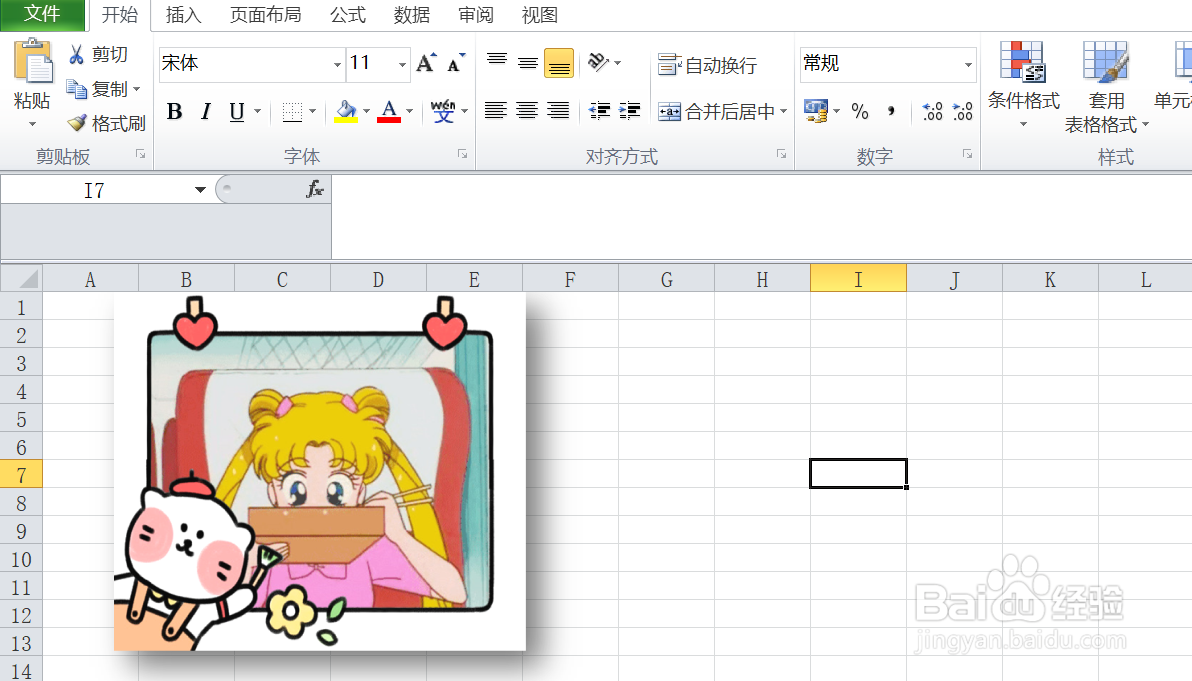1192x681 pixels.
Task: Switch to 开始 Home tab
Action: 120,15
